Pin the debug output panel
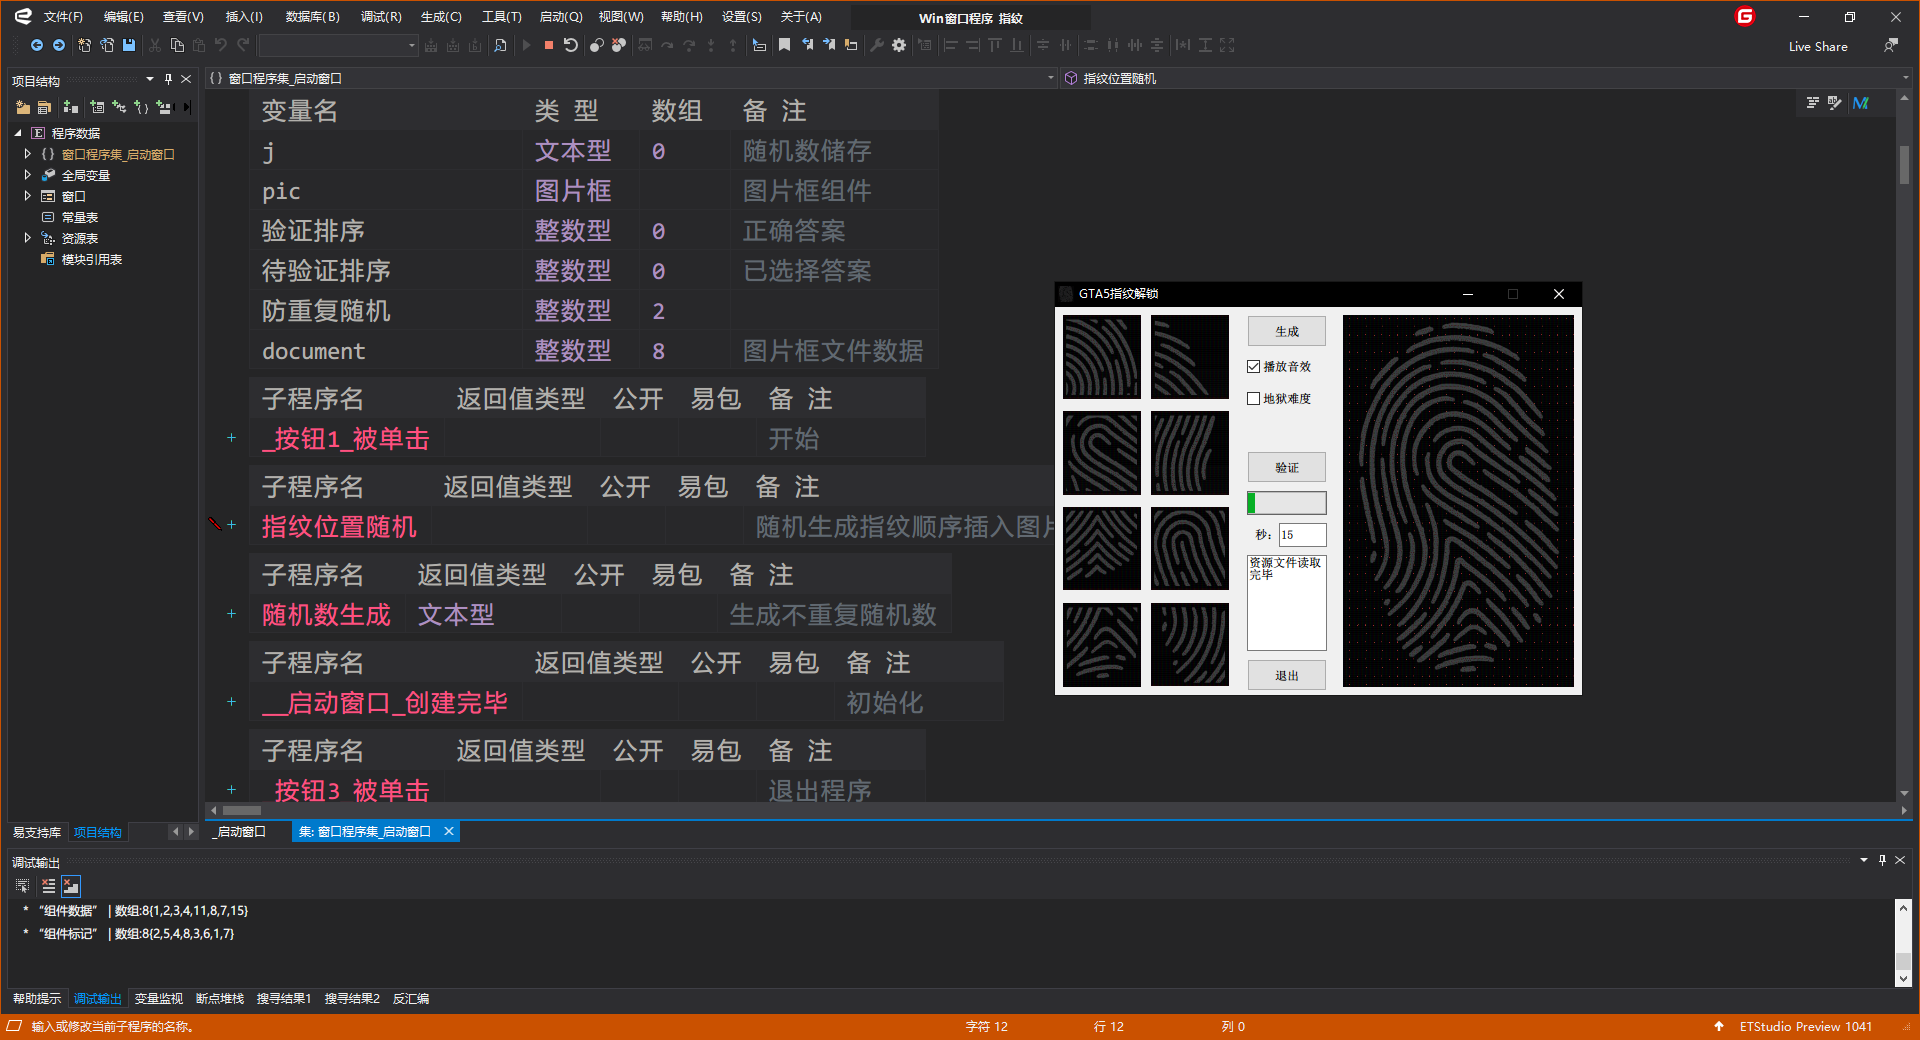The height and width of the screenshot is (1040, 1920). (1882, 860)
